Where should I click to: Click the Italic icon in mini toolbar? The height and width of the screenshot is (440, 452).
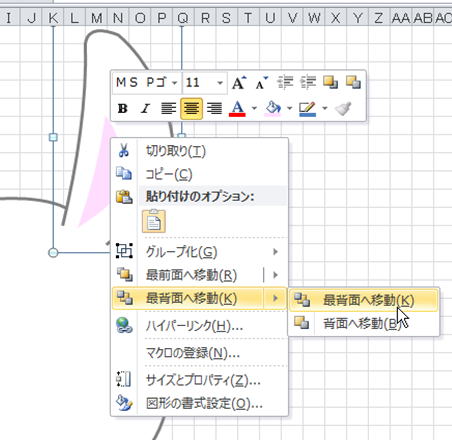point(145,108)
